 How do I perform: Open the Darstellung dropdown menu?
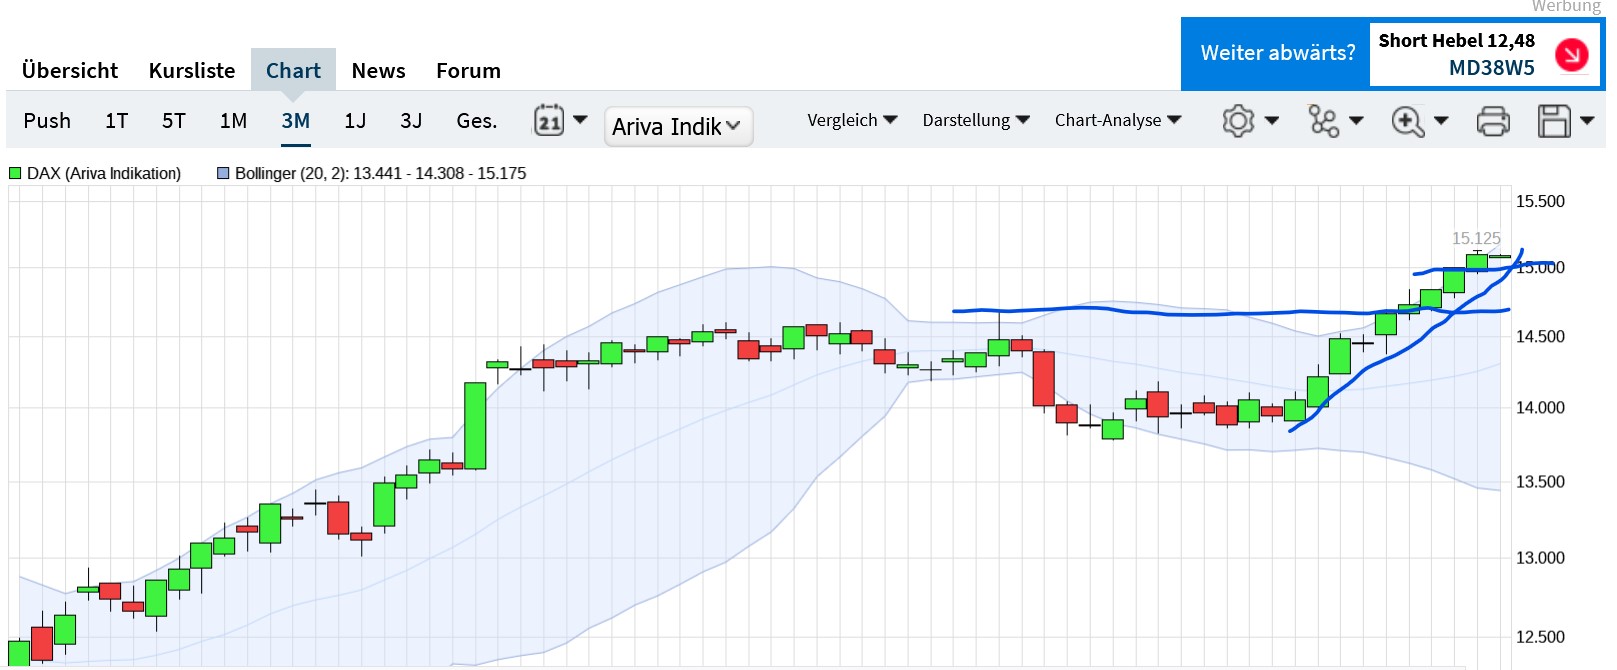point(975,120)
